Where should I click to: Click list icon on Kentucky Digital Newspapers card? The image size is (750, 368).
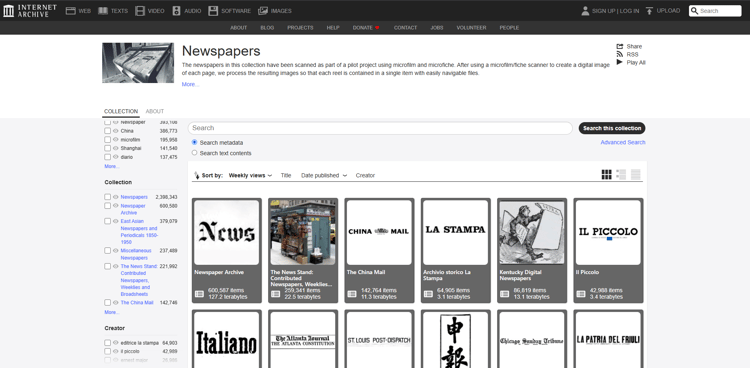504,294
